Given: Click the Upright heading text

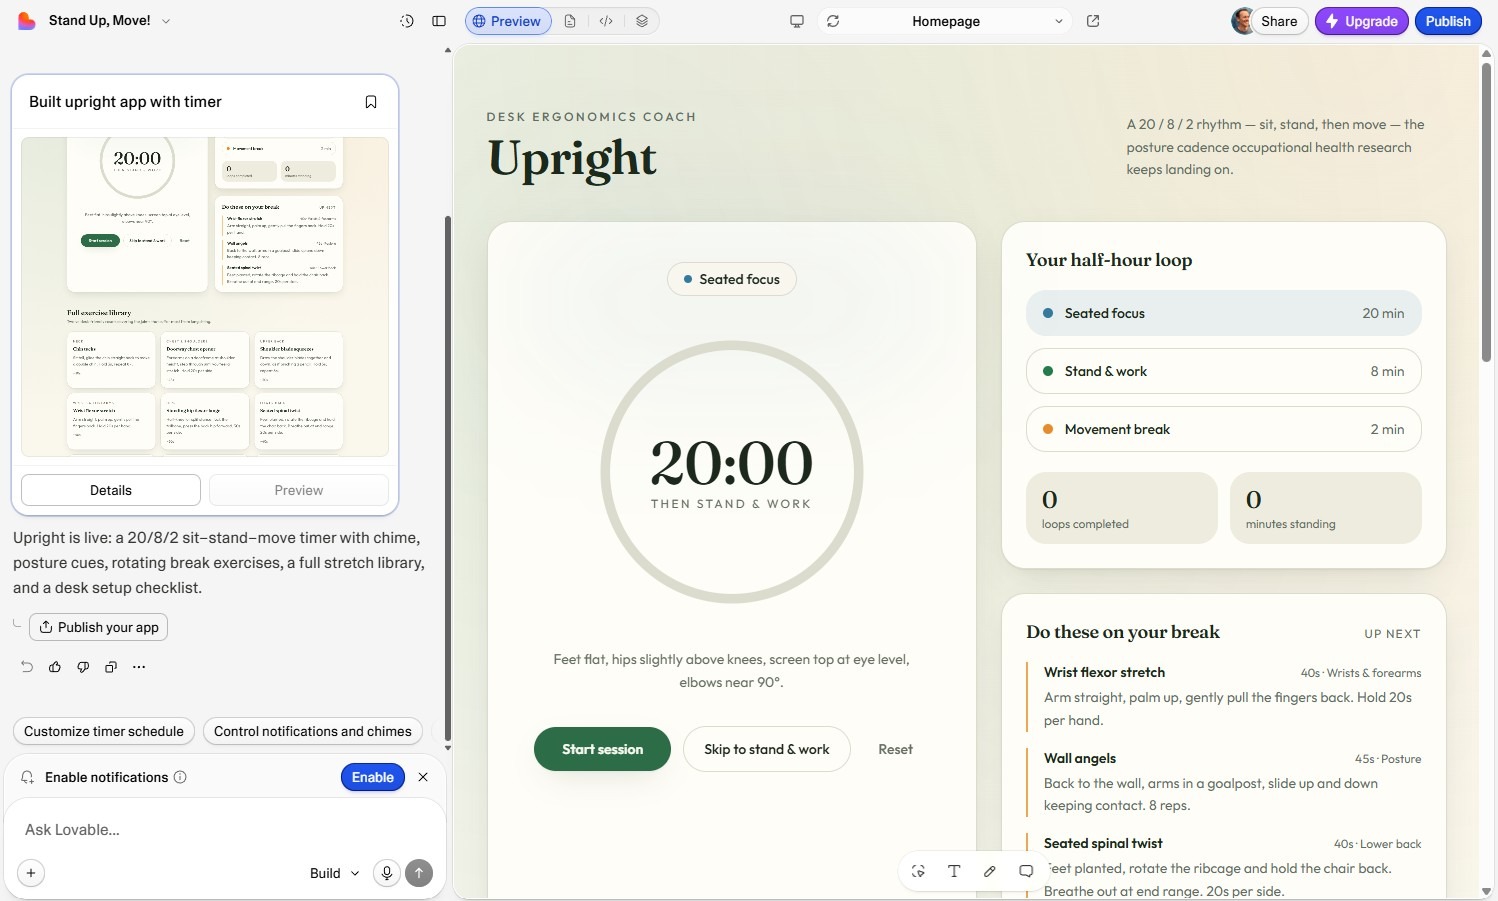Looking at the screenshot, I should [572, 159].
